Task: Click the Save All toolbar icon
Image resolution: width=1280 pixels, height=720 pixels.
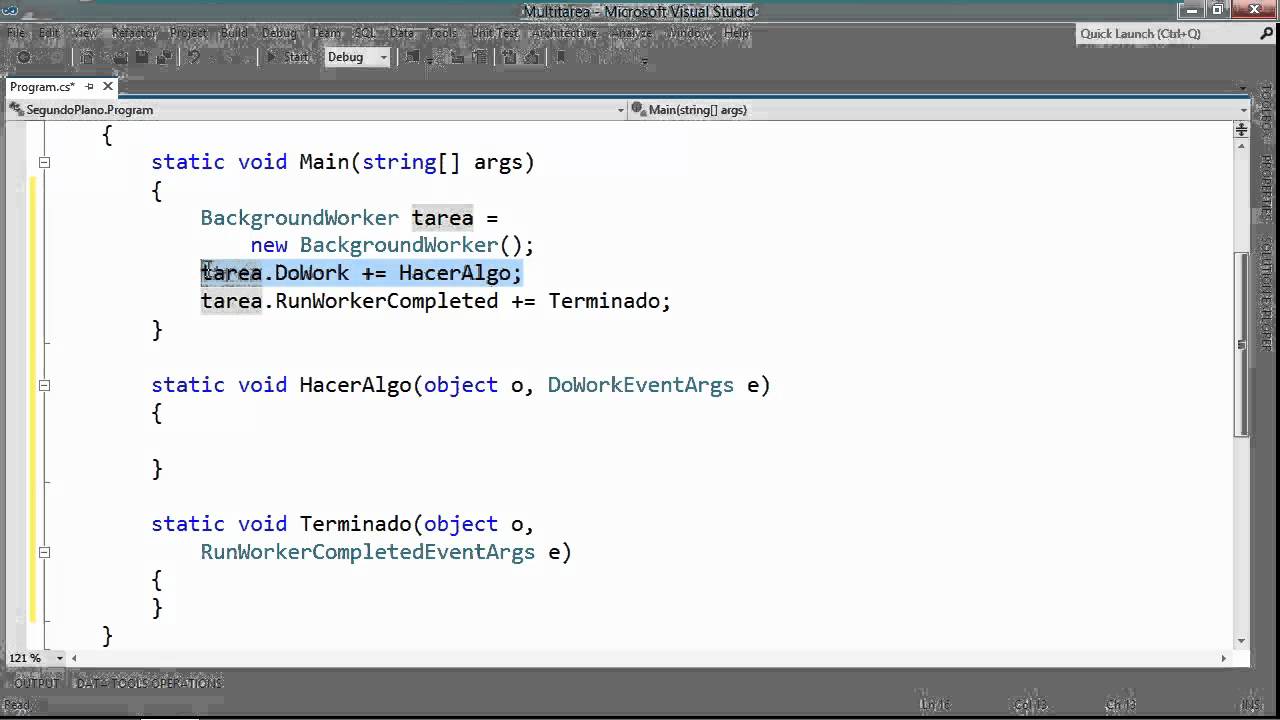Action: click(162, 58)
